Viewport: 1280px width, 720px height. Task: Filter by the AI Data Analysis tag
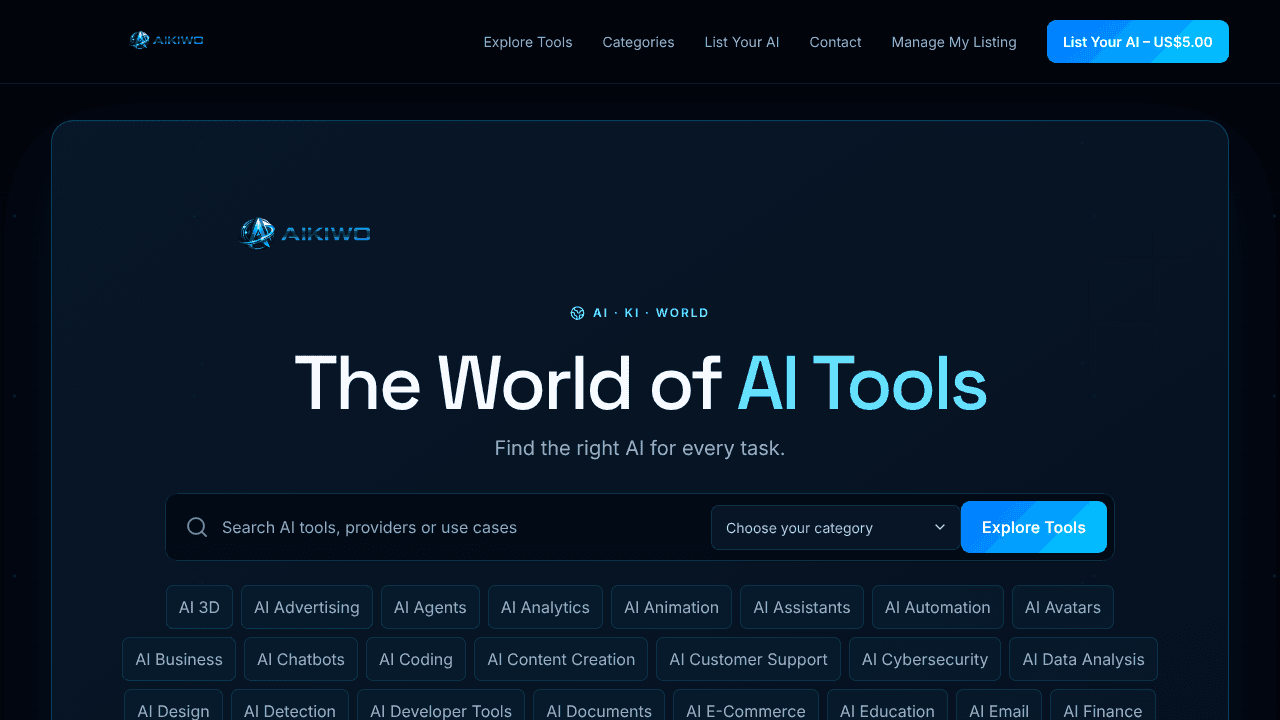1083,659
